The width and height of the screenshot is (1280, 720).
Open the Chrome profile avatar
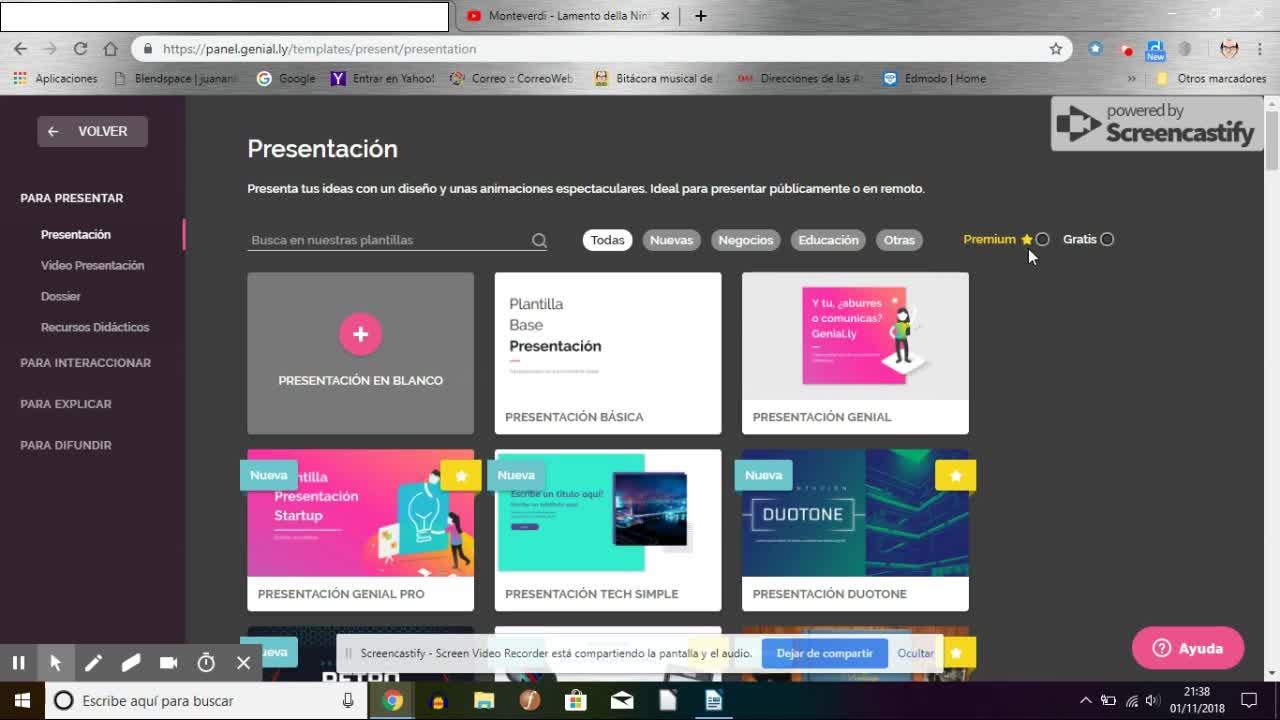coord(1229,48)
